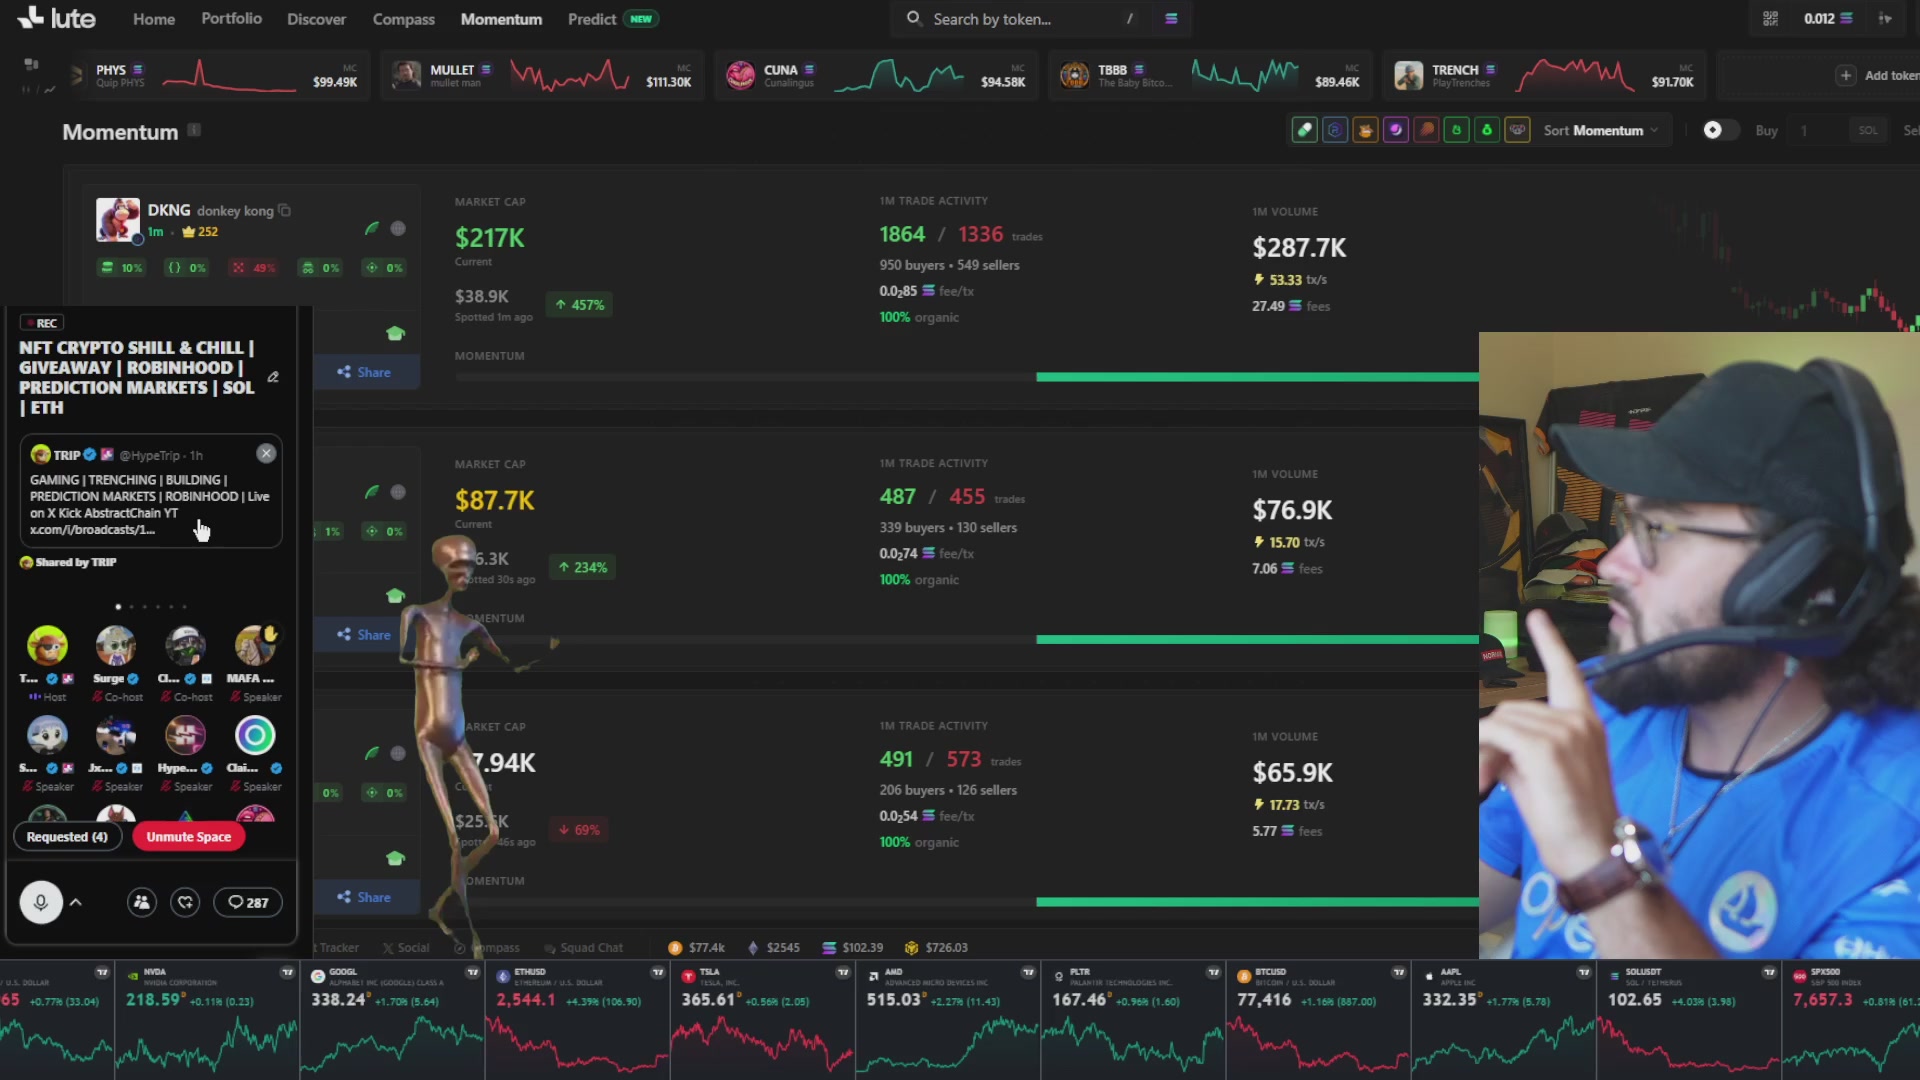Select the TRENCH token in watchlist bar
The width and height of the screenshot is (1920, 1080).
click(x=1544, y=75)
